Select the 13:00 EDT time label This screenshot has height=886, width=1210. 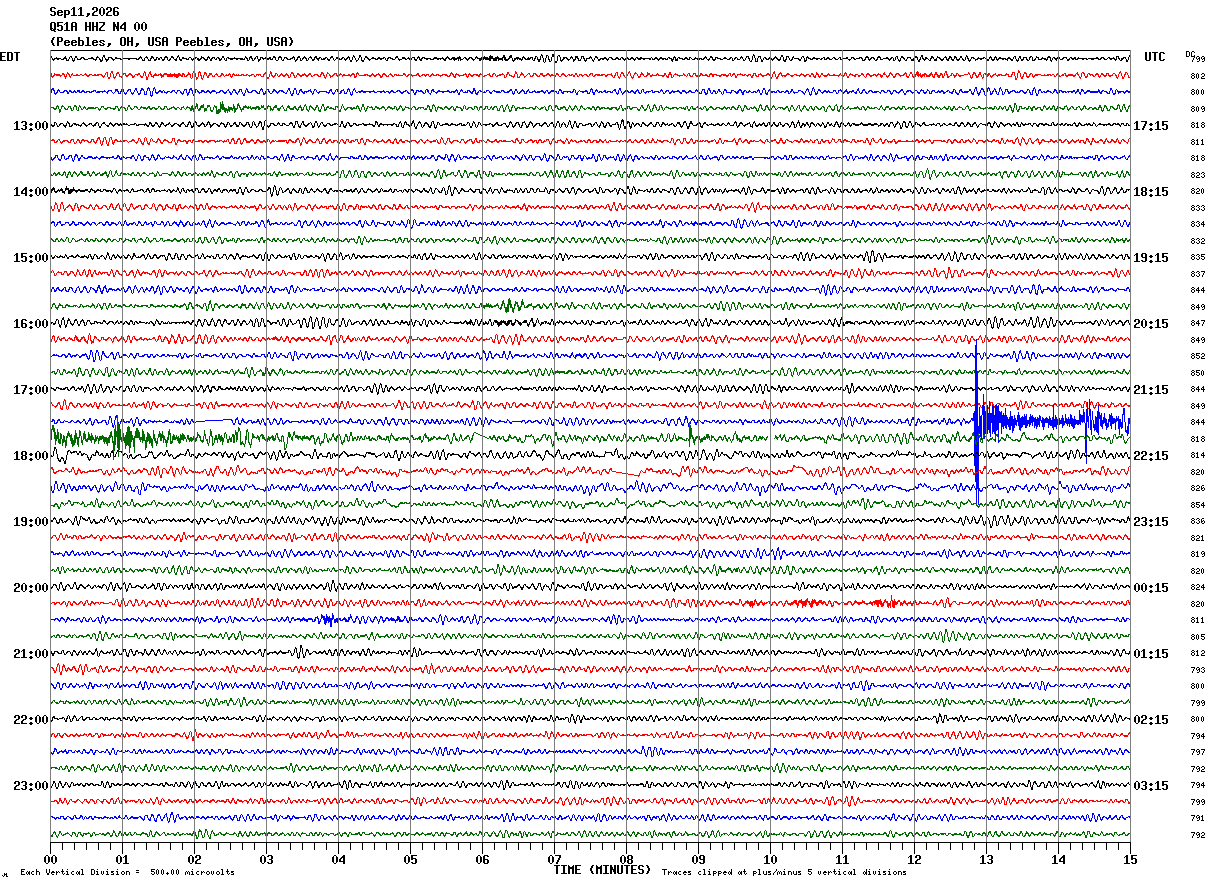[31, 126]
